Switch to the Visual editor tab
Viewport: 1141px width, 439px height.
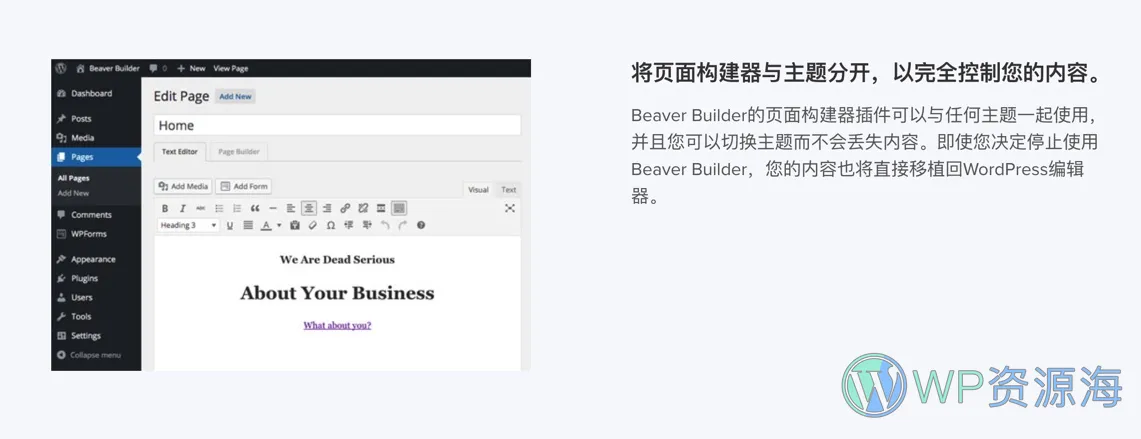click(478, 190)
